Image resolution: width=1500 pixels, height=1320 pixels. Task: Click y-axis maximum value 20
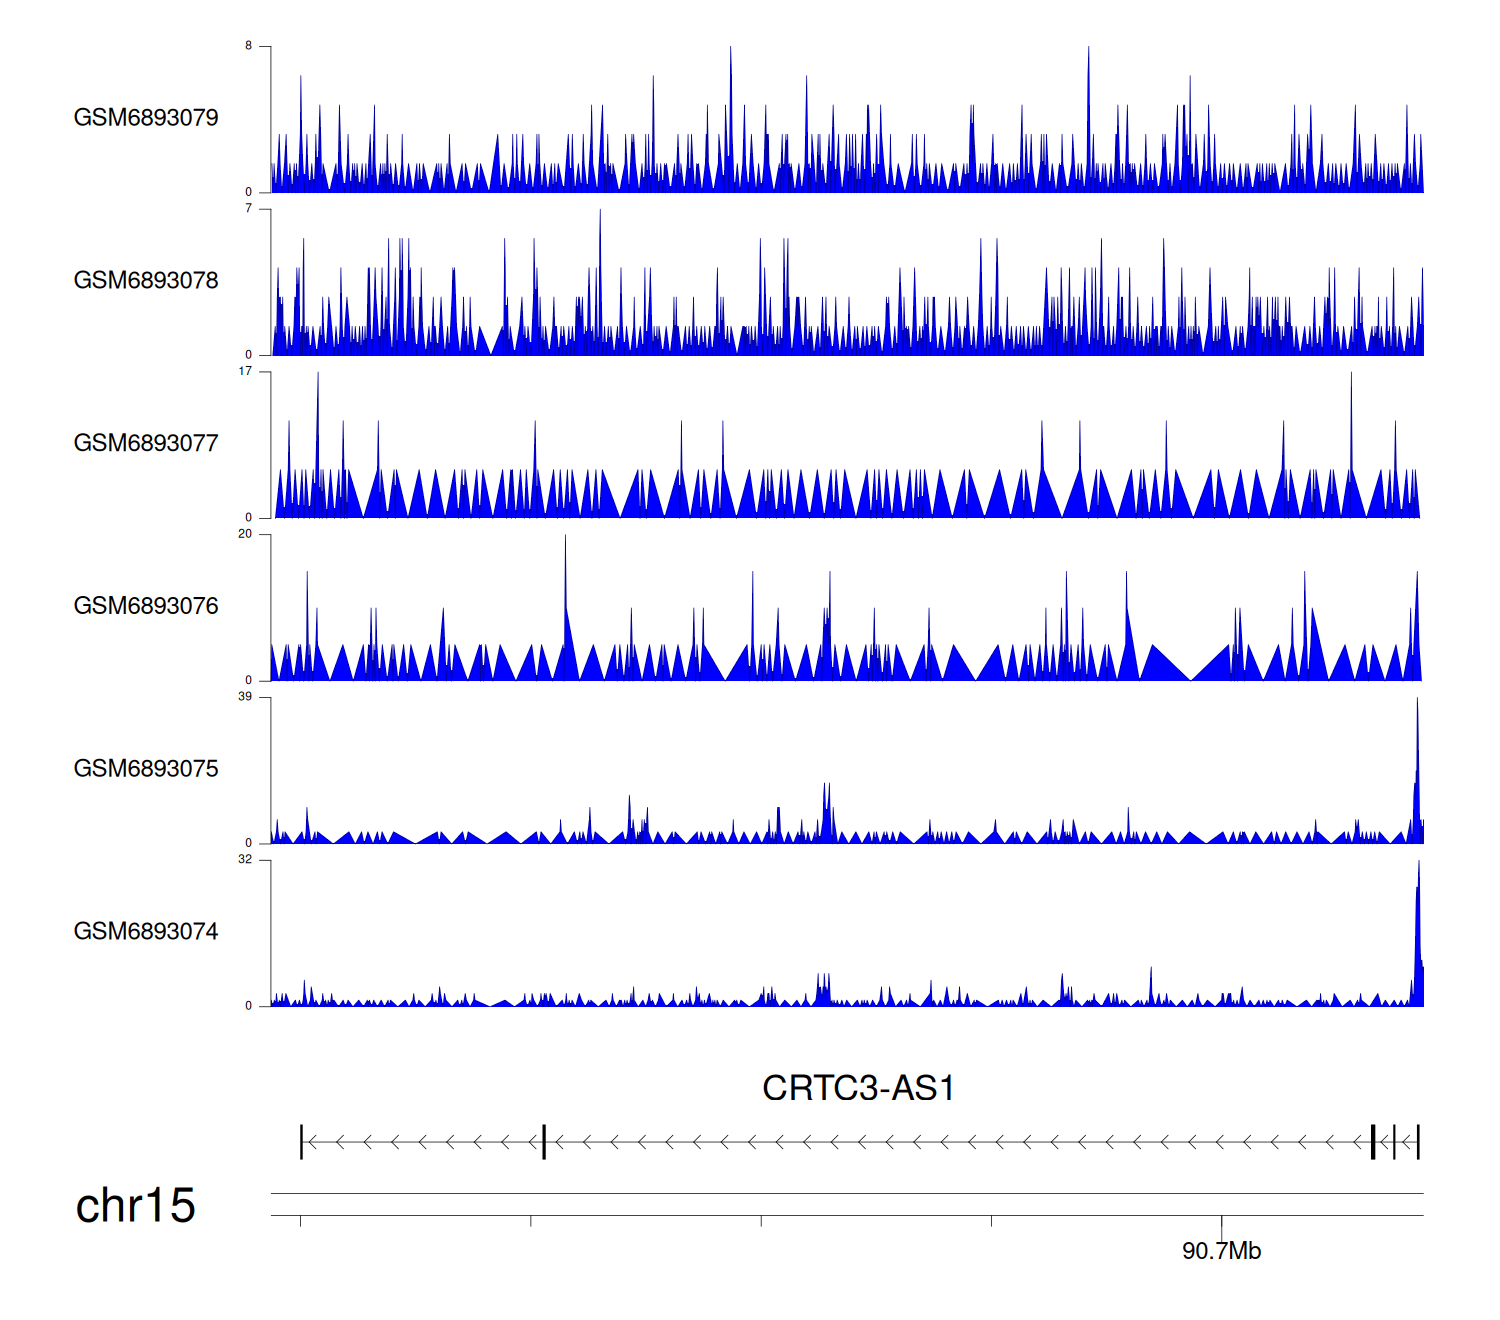tap(245, 534)
